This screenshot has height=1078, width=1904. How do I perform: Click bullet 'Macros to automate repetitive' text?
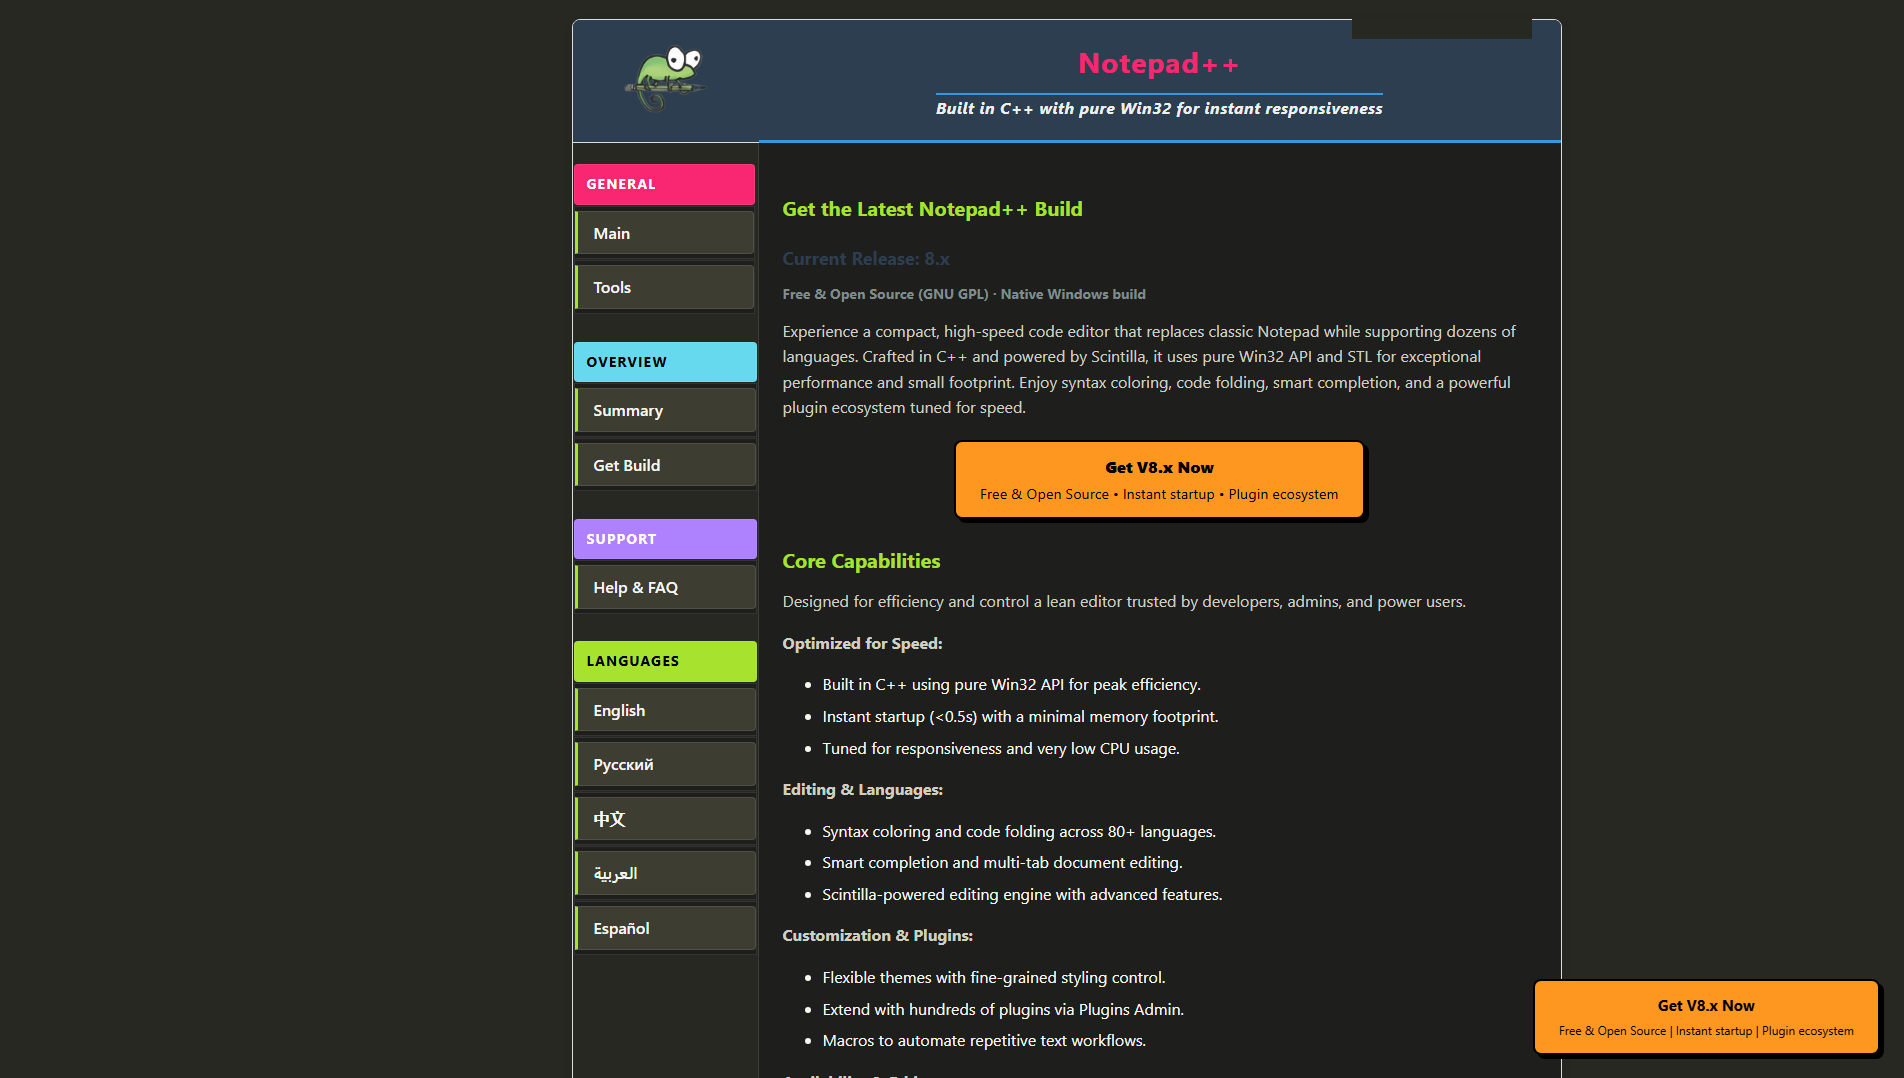point(984,1040)
